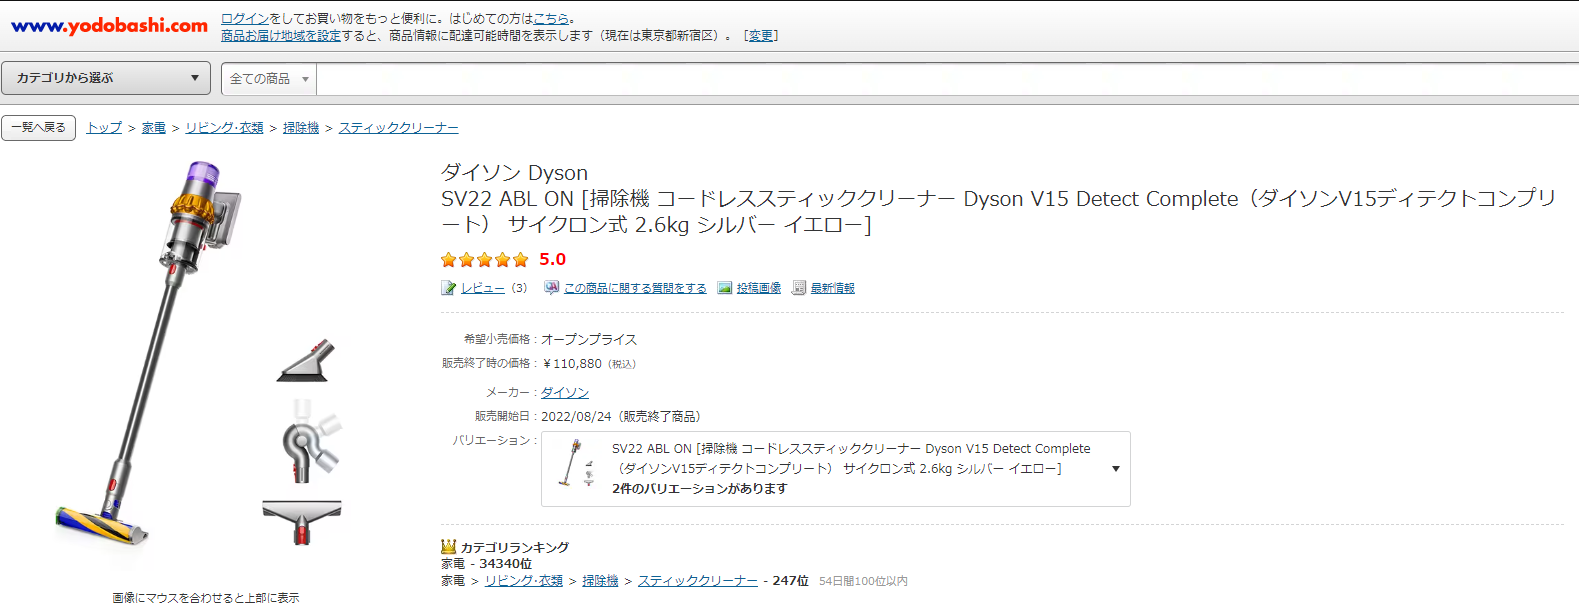Click the オープンプライス text
The image size is (1579, 604).
(x=589, y=340)
